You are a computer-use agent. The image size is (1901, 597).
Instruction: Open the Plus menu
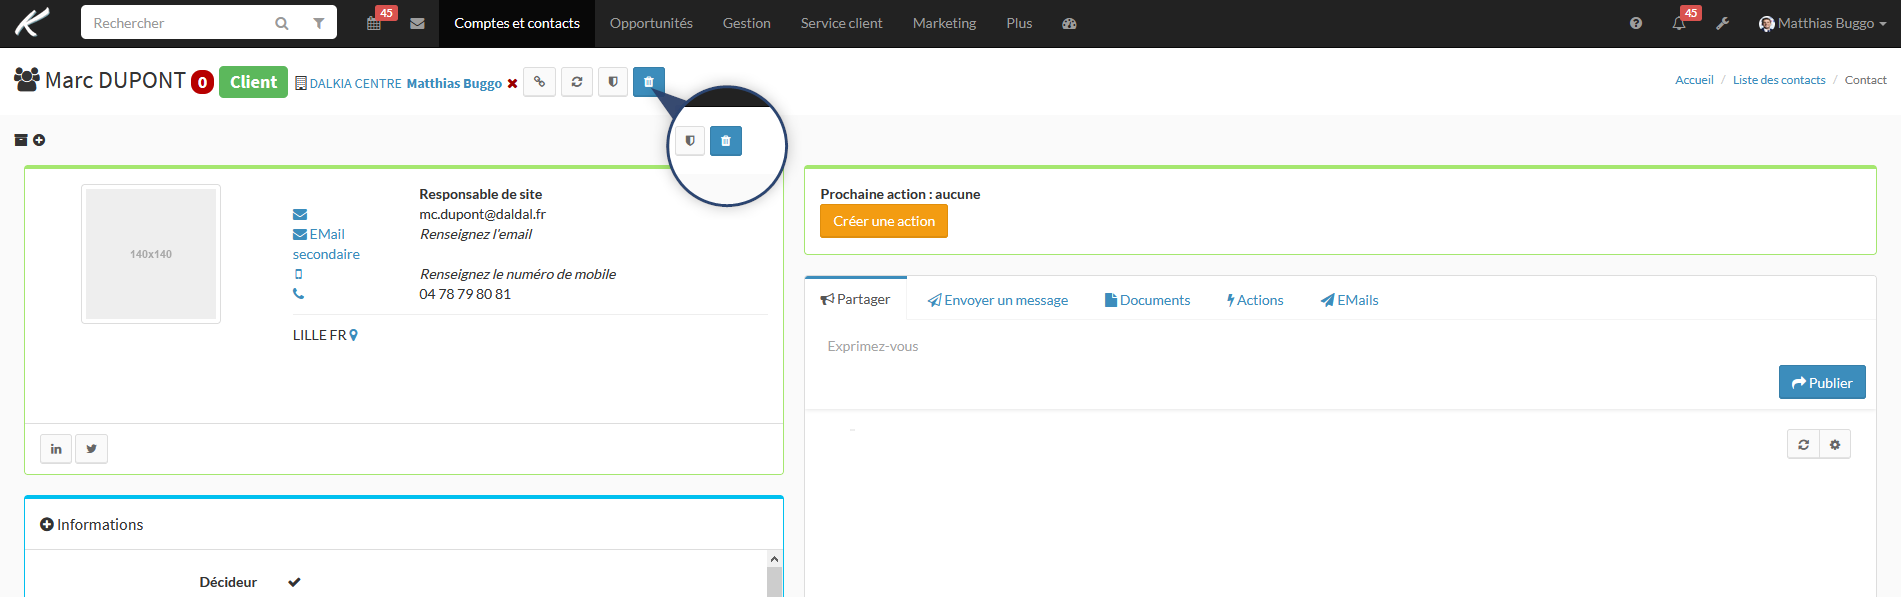click(1019, 23)
